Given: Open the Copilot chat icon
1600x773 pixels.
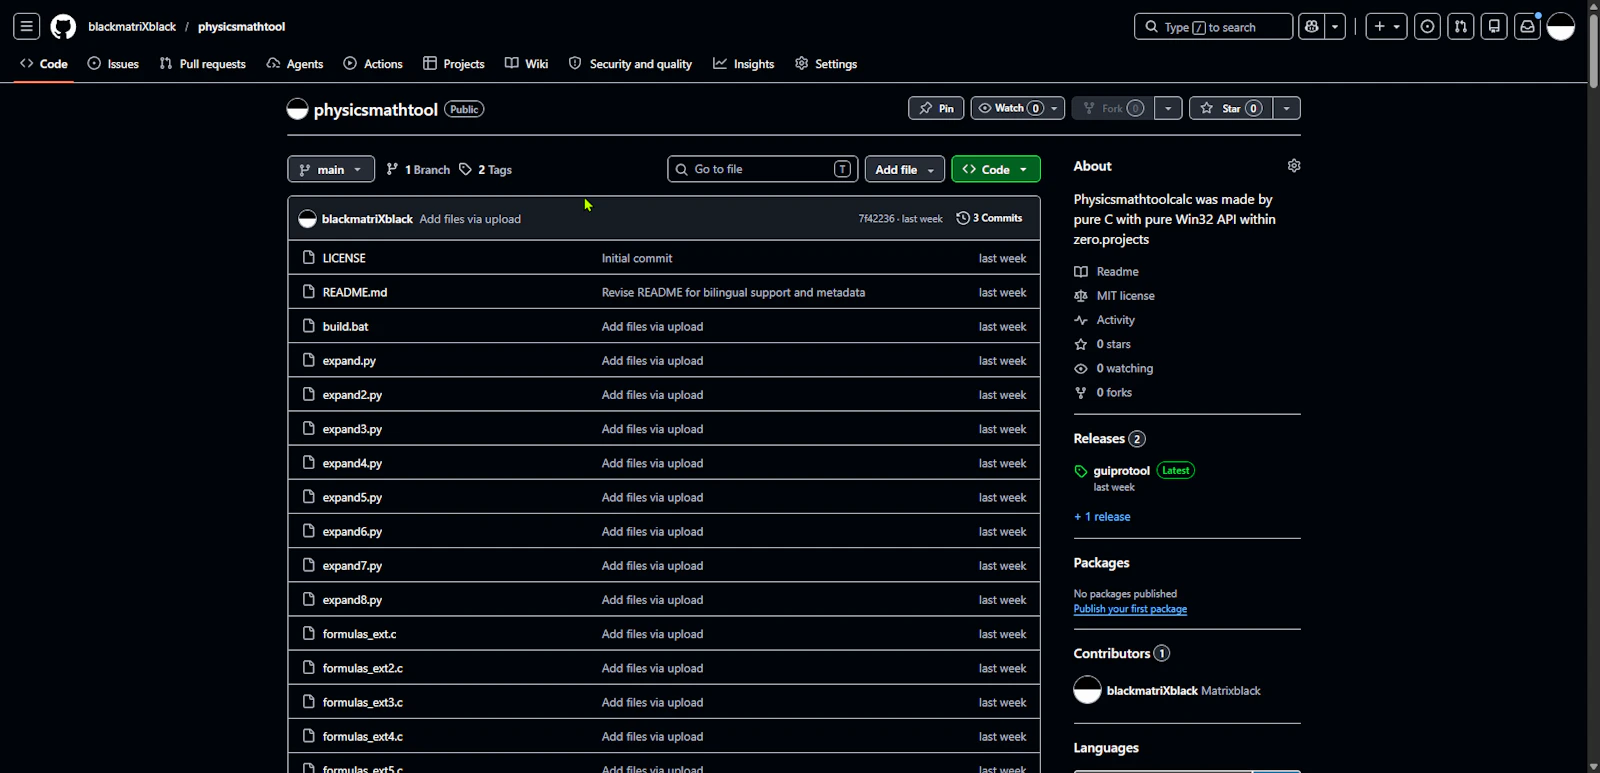Looking at the screenshot, I should (1311, 27).
